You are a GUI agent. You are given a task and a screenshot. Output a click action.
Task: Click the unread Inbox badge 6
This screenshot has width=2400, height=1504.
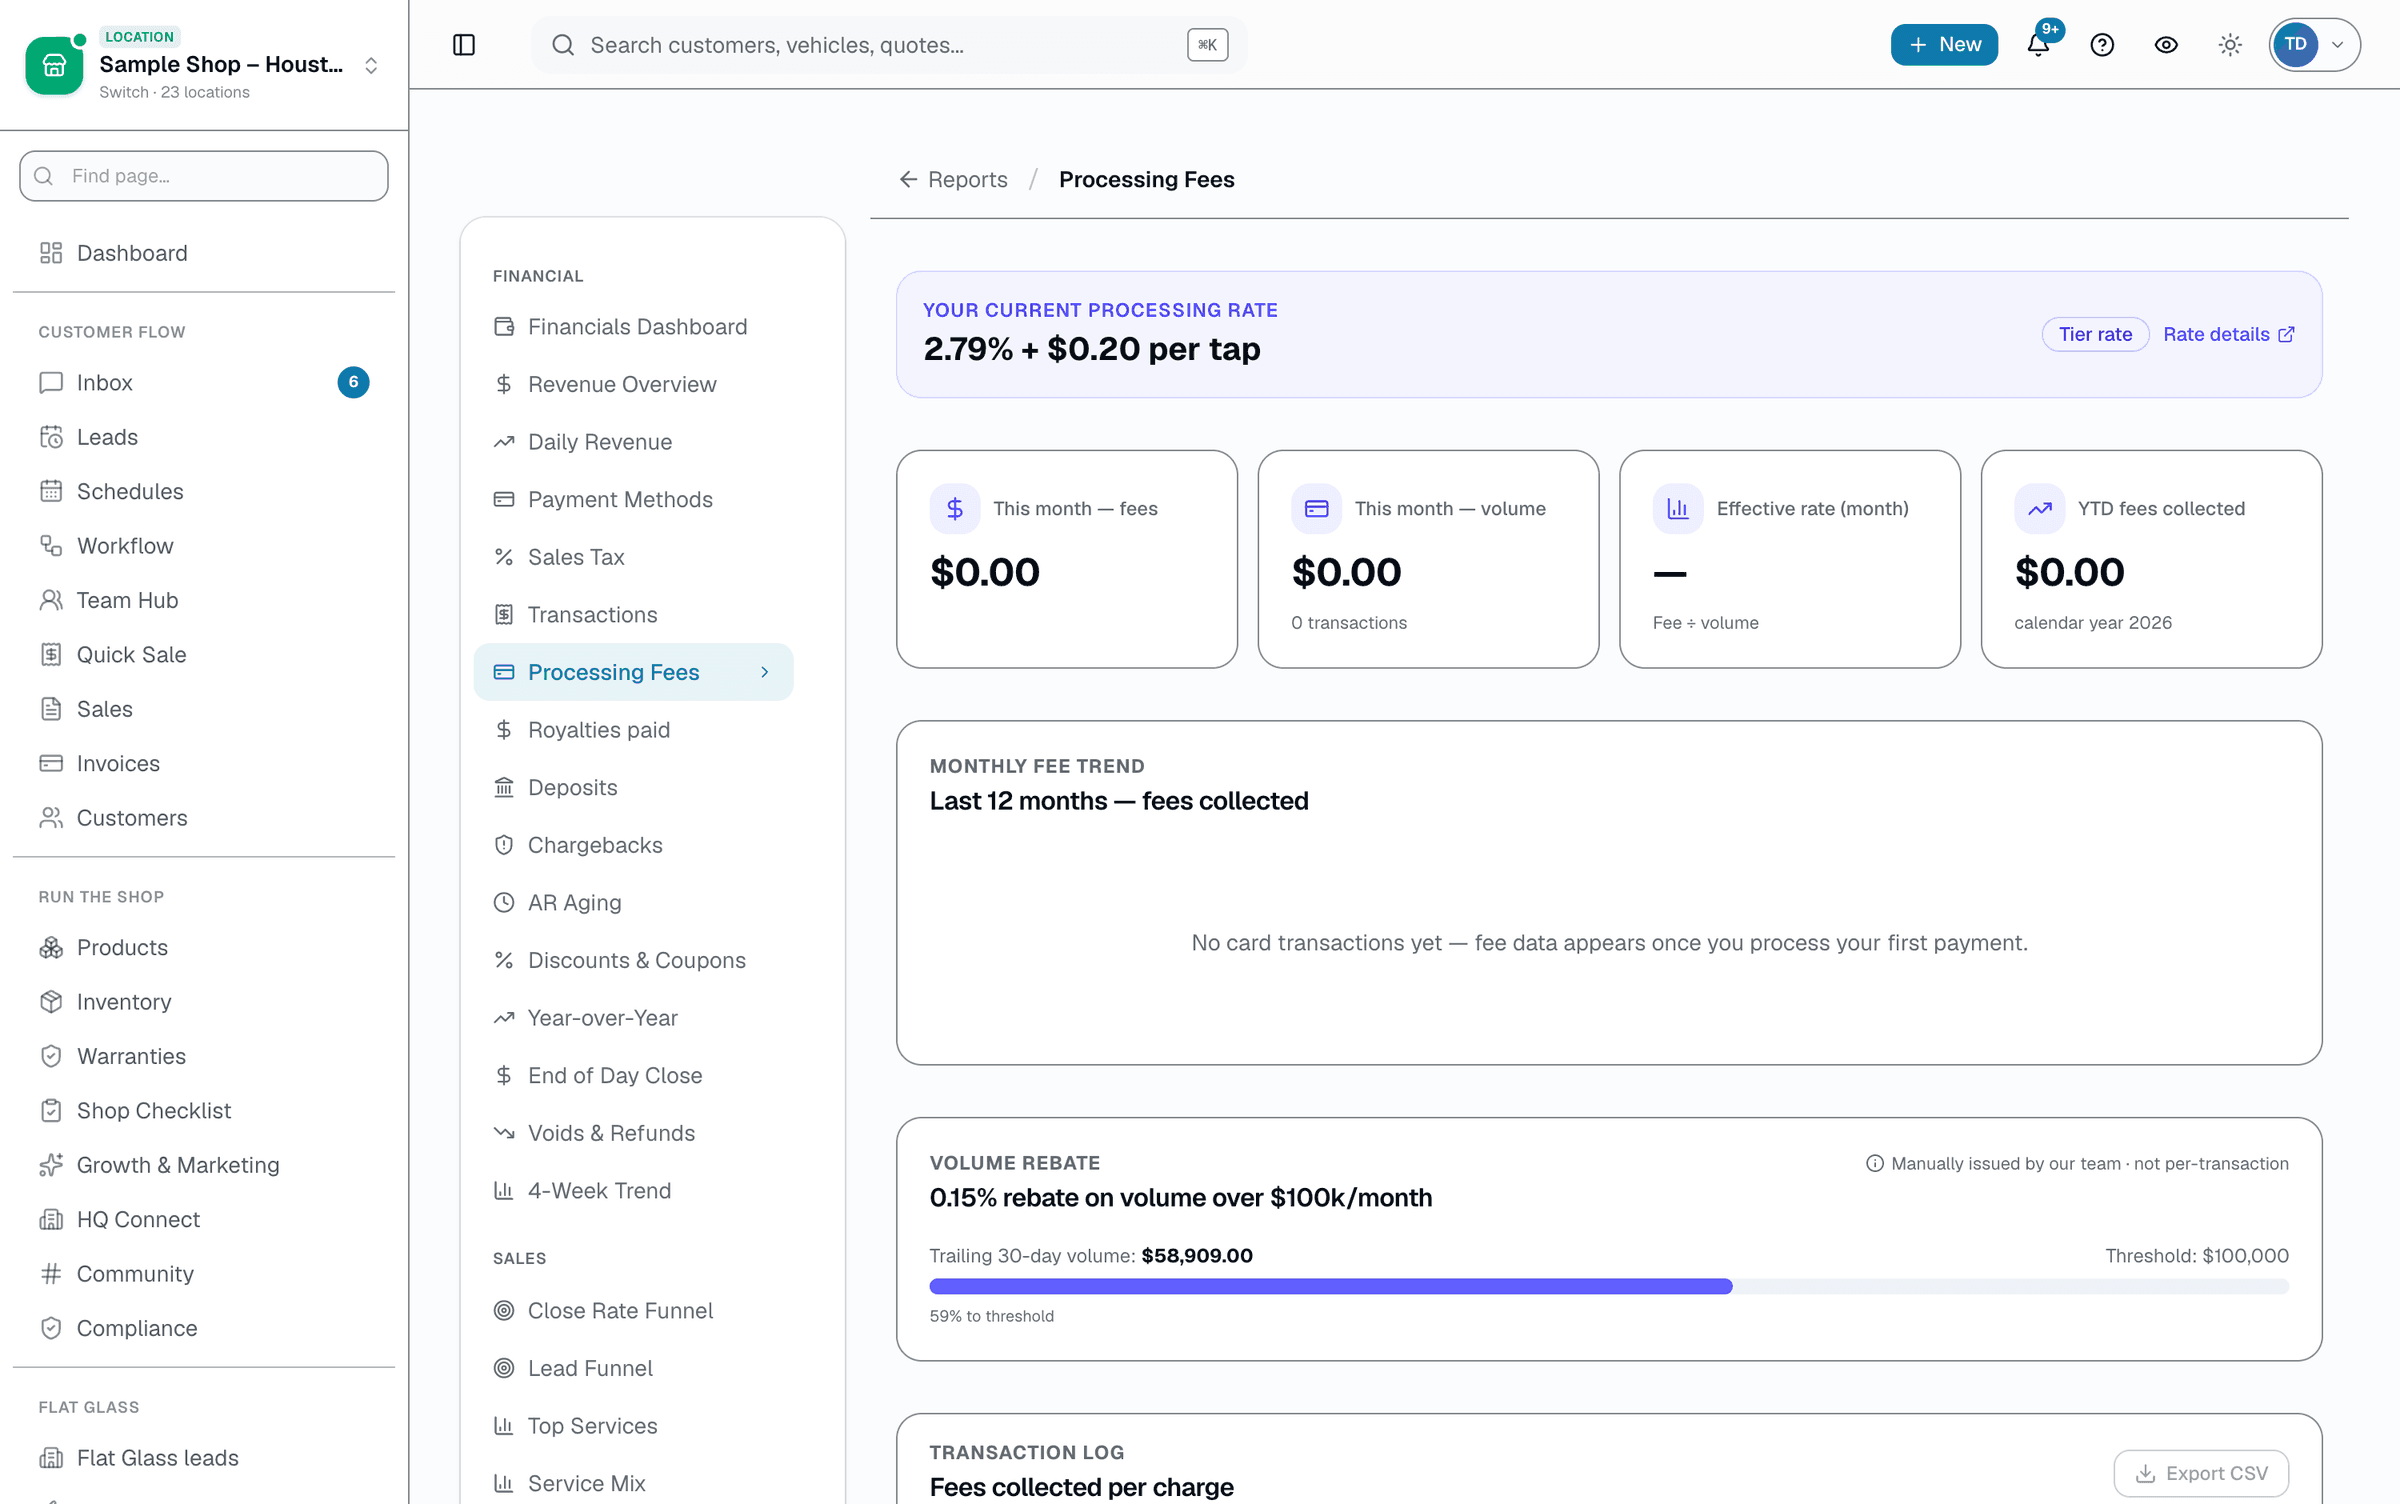click(353, 383)
